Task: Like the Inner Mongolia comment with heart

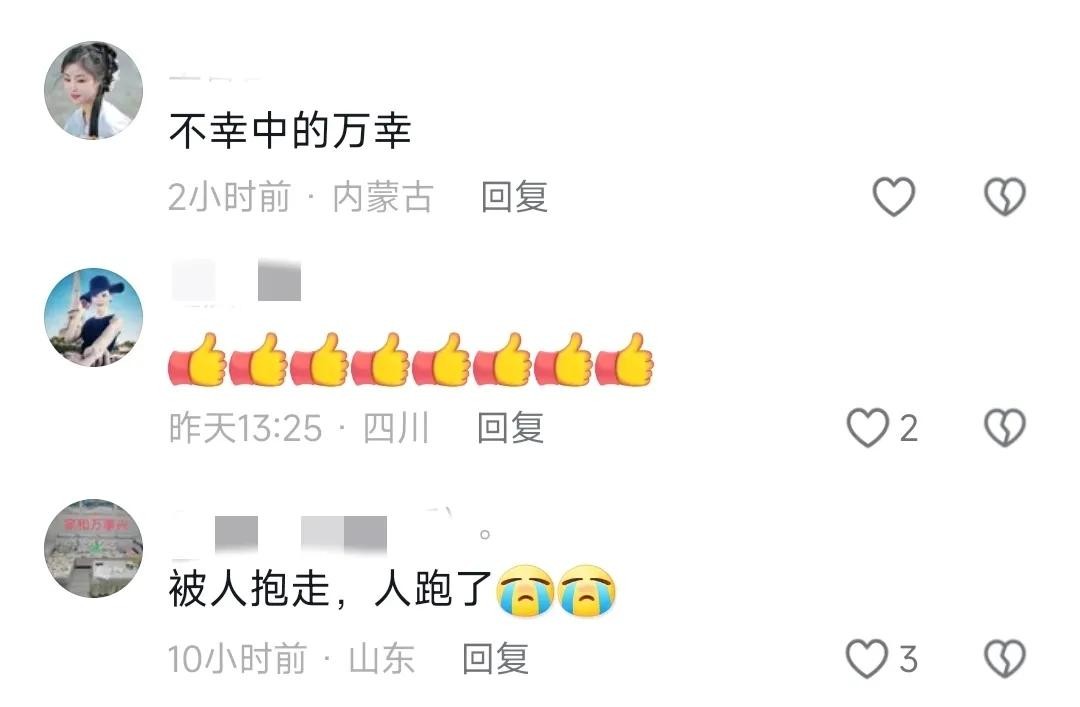Action: tap(893, 196)
